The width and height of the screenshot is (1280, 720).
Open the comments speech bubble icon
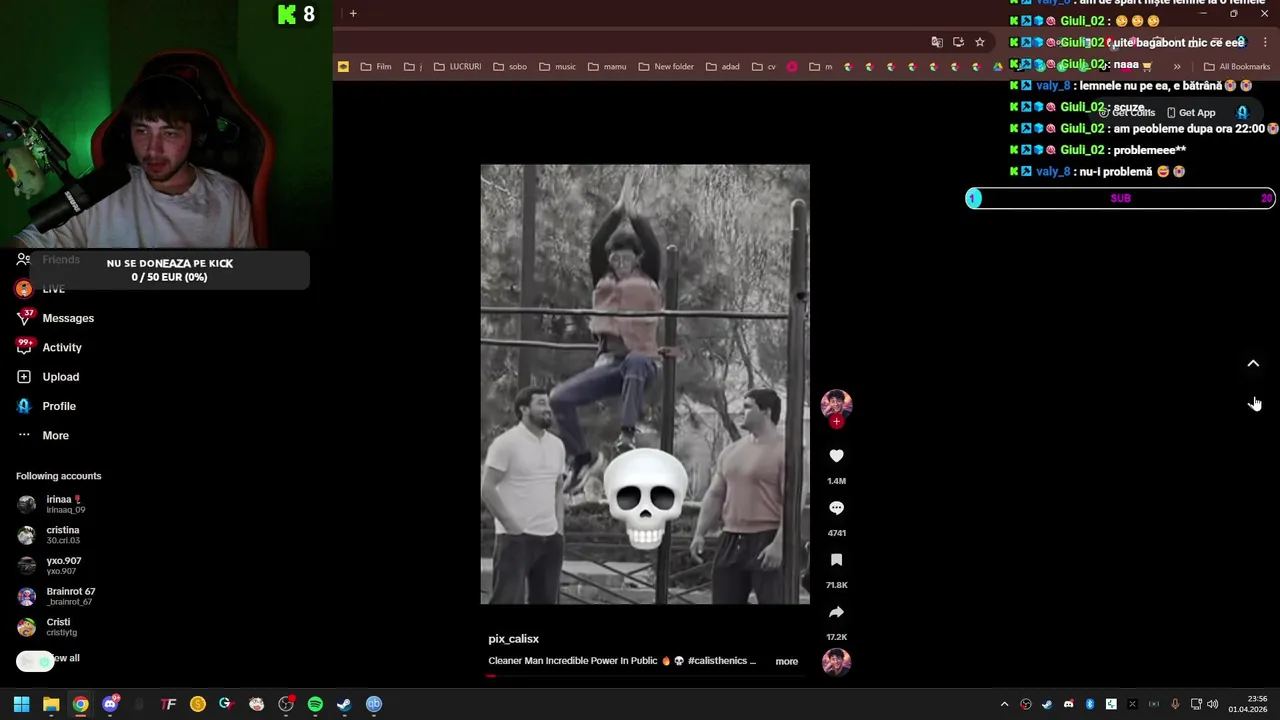click(836, 508)
